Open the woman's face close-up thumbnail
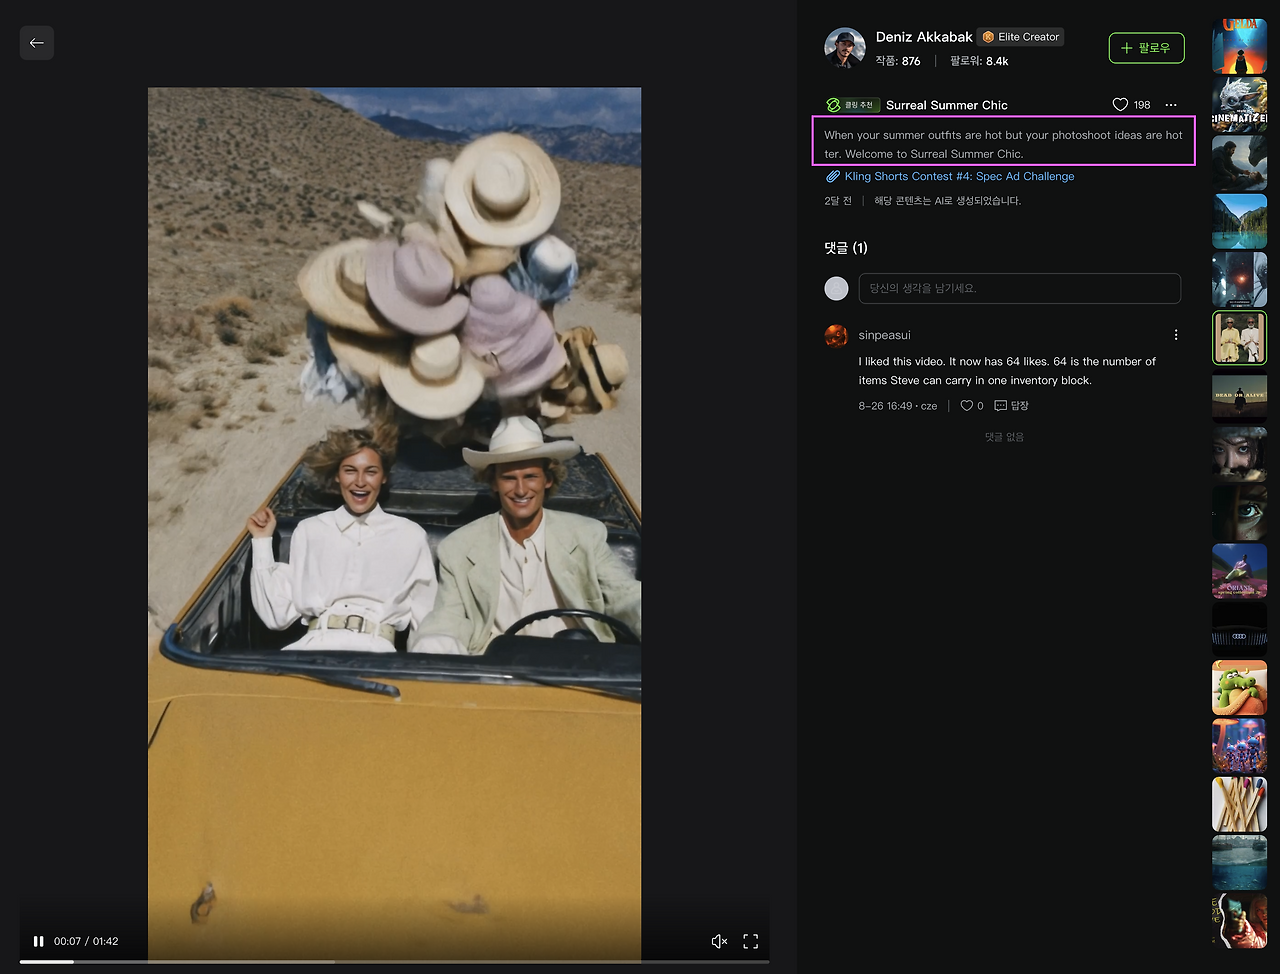Viewport: 1280px width, 974px height. click(1240, 454)
